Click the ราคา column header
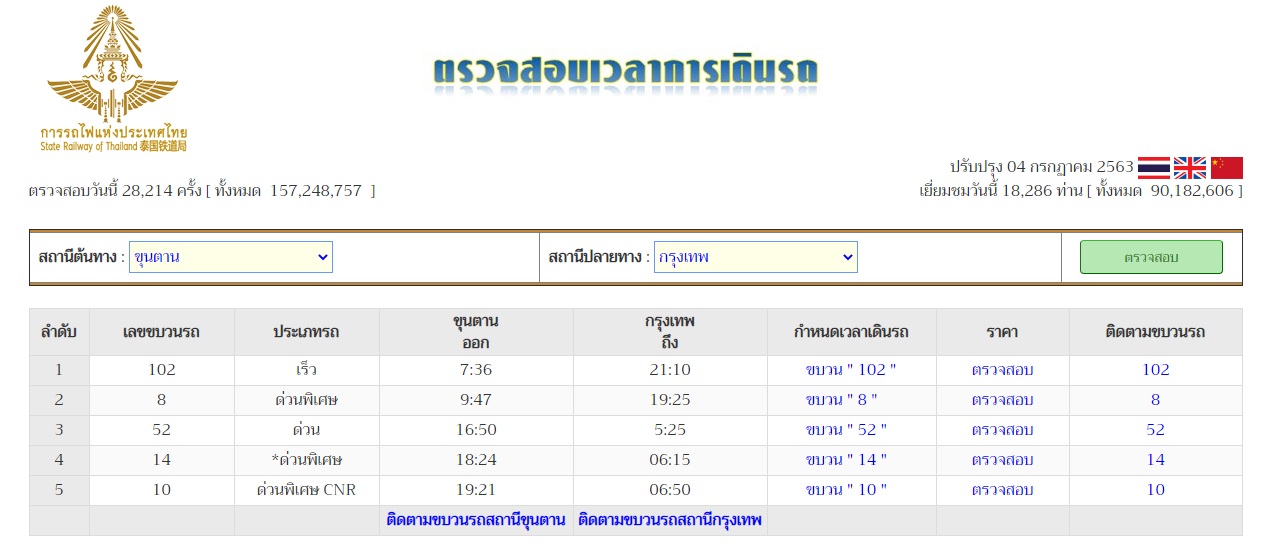This screenshot has height=551, width=1271. [1002, 332]
